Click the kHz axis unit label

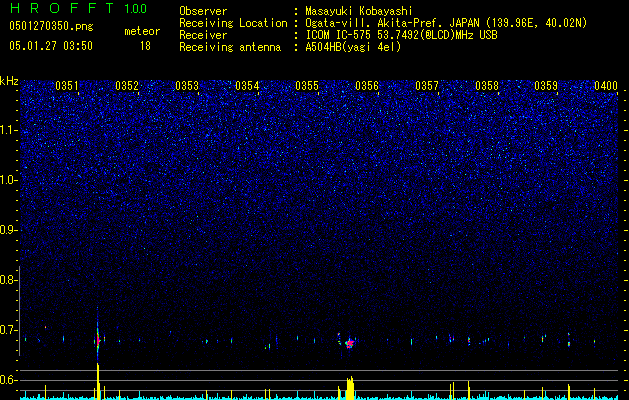click(9, 81)
